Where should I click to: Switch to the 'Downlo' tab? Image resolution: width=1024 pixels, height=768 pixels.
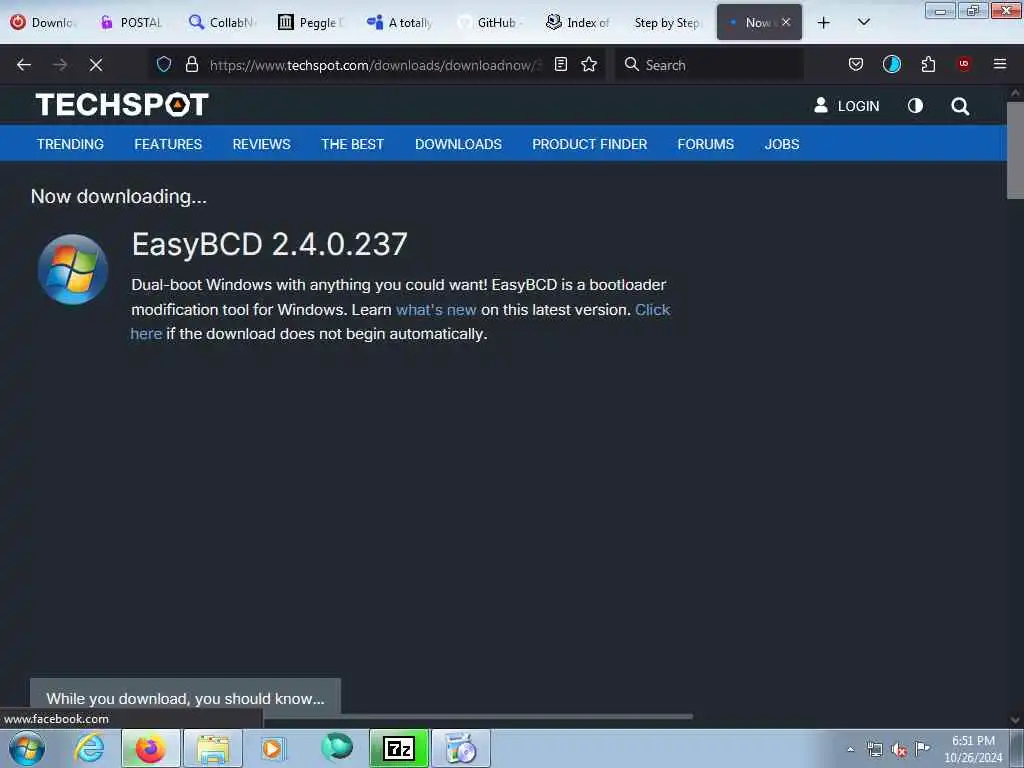tap(44, 22)
